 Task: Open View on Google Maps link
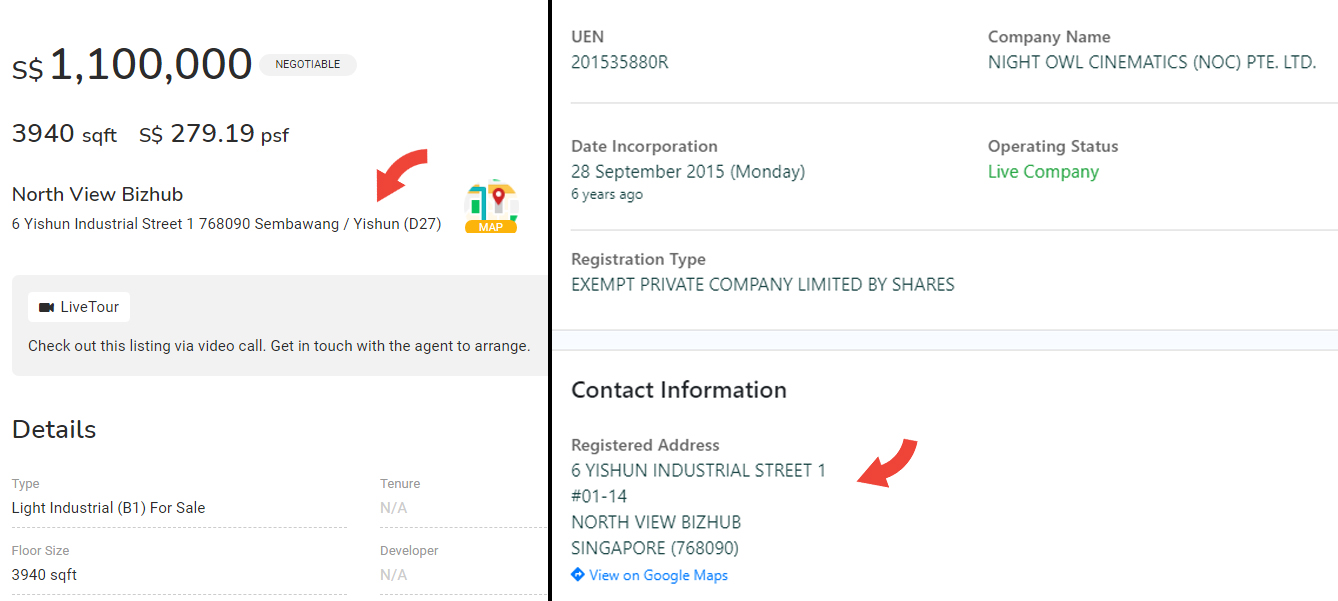pyautogui.click(x=658, y=575)
